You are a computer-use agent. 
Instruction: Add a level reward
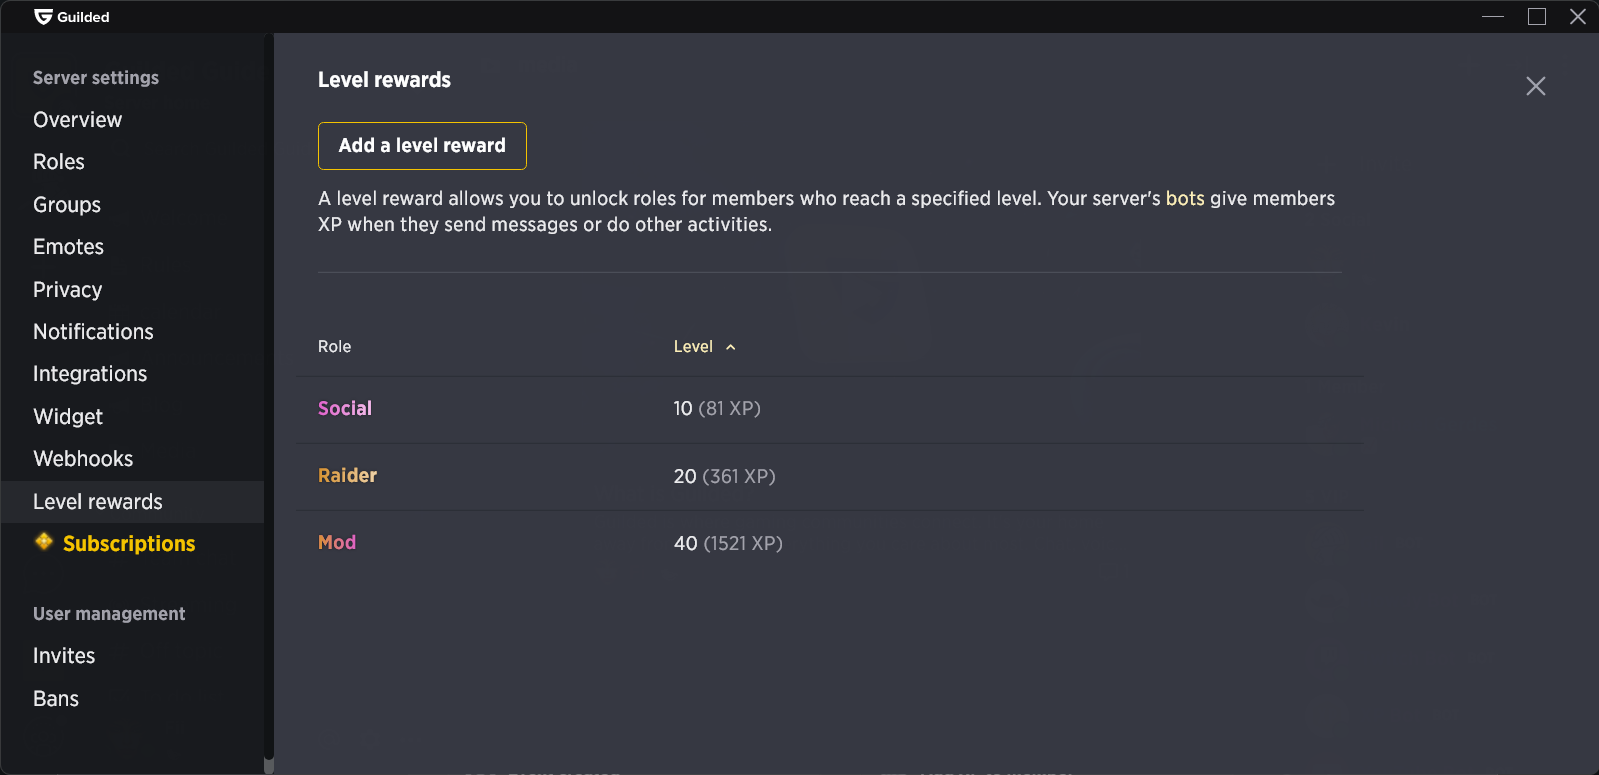pyautogui.click(x=422, y=146)
